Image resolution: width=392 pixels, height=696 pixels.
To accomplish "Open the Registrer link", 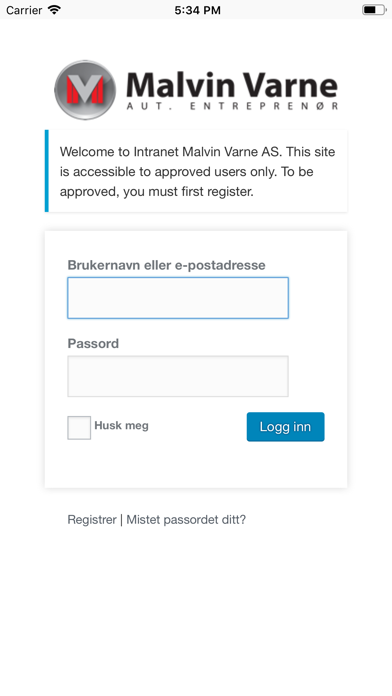I will [x=92, y=519].
